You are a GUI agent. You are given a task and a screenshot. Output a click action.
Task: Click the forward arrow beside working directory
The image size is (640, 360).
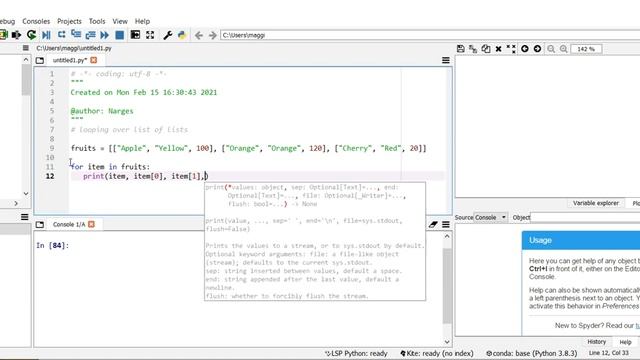[213, 36]
